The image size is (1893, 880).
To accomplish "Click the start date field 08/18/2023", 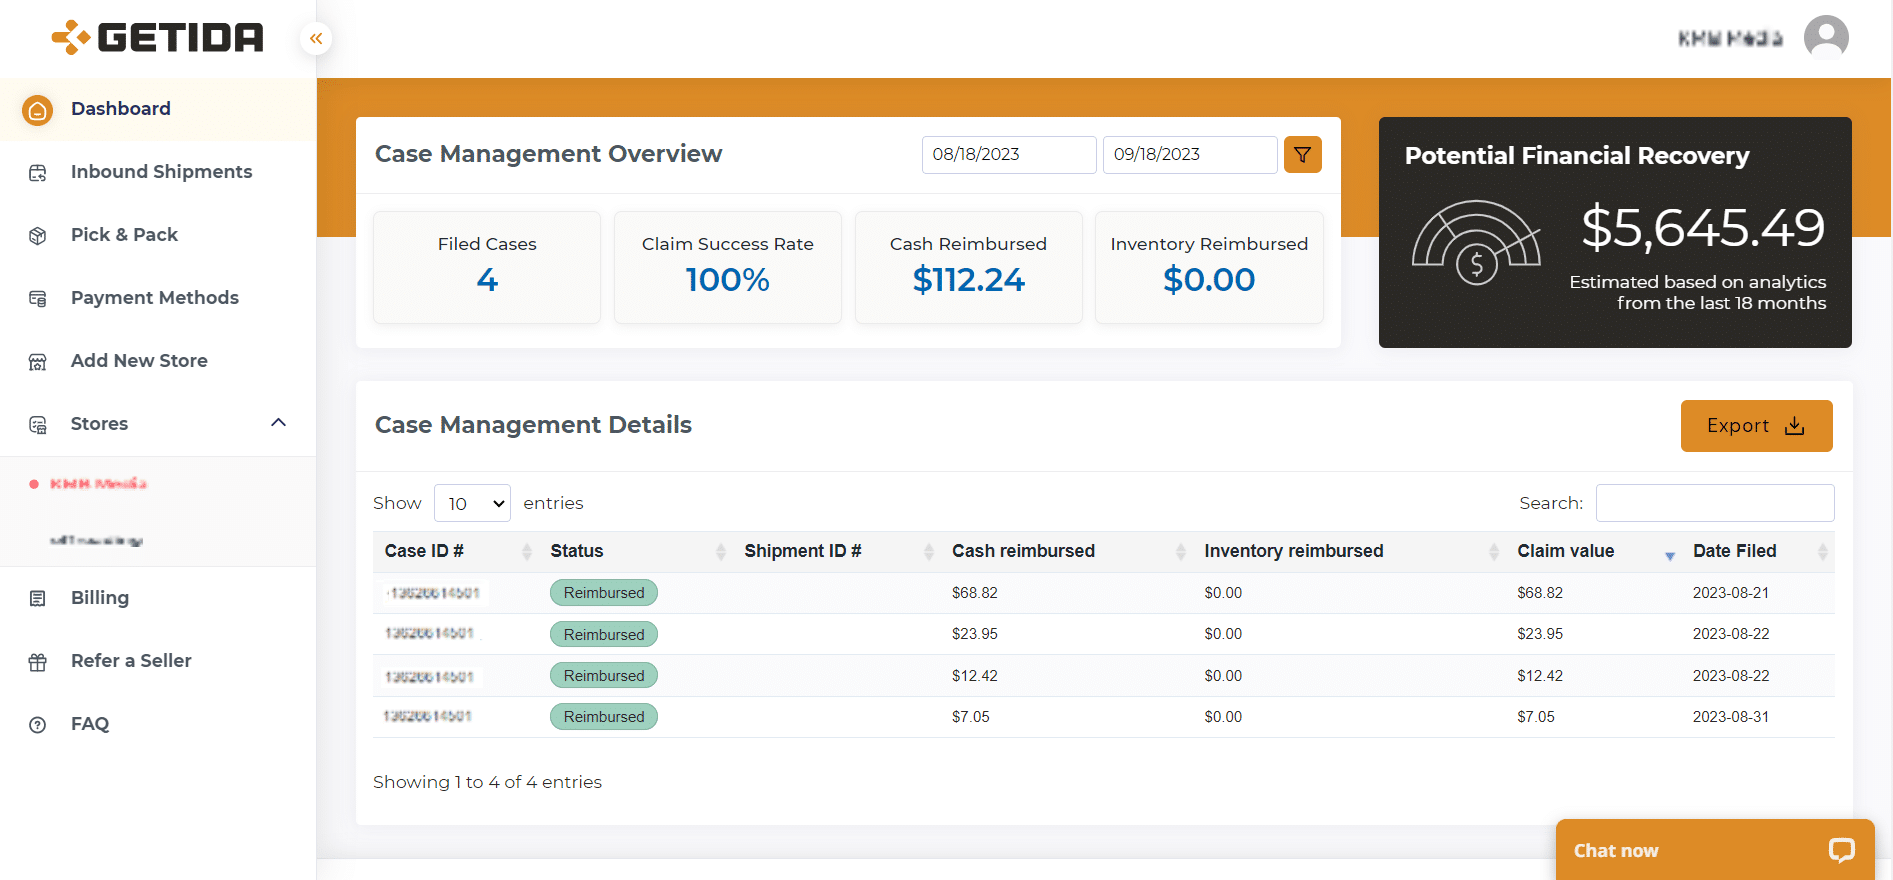I will (1008, 155).
